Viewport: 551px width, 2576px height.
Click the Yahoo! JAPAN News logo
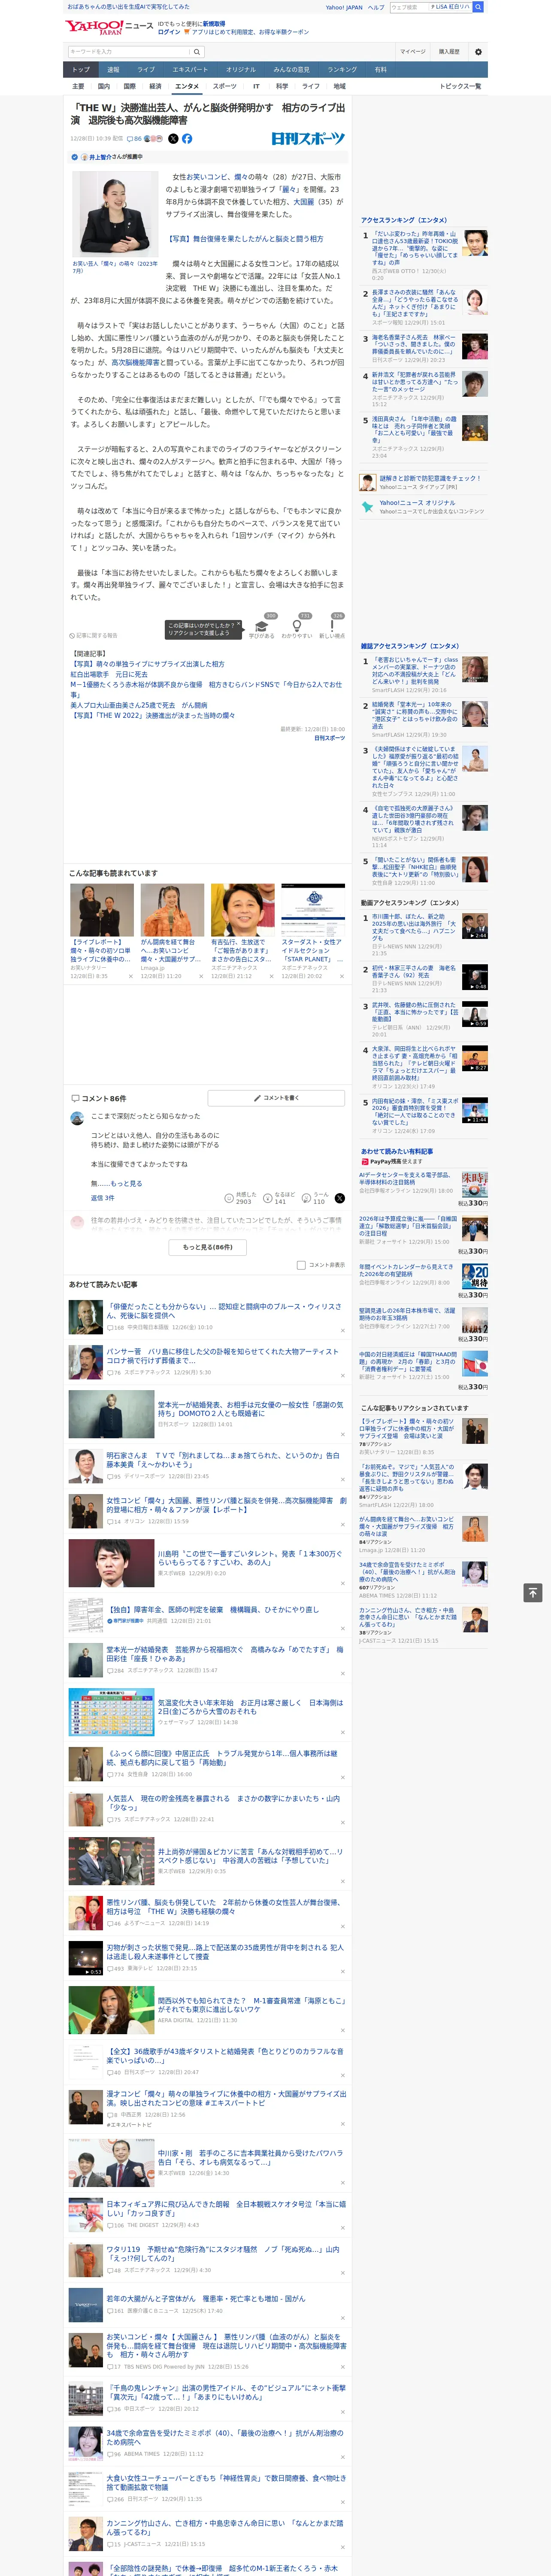110,27
